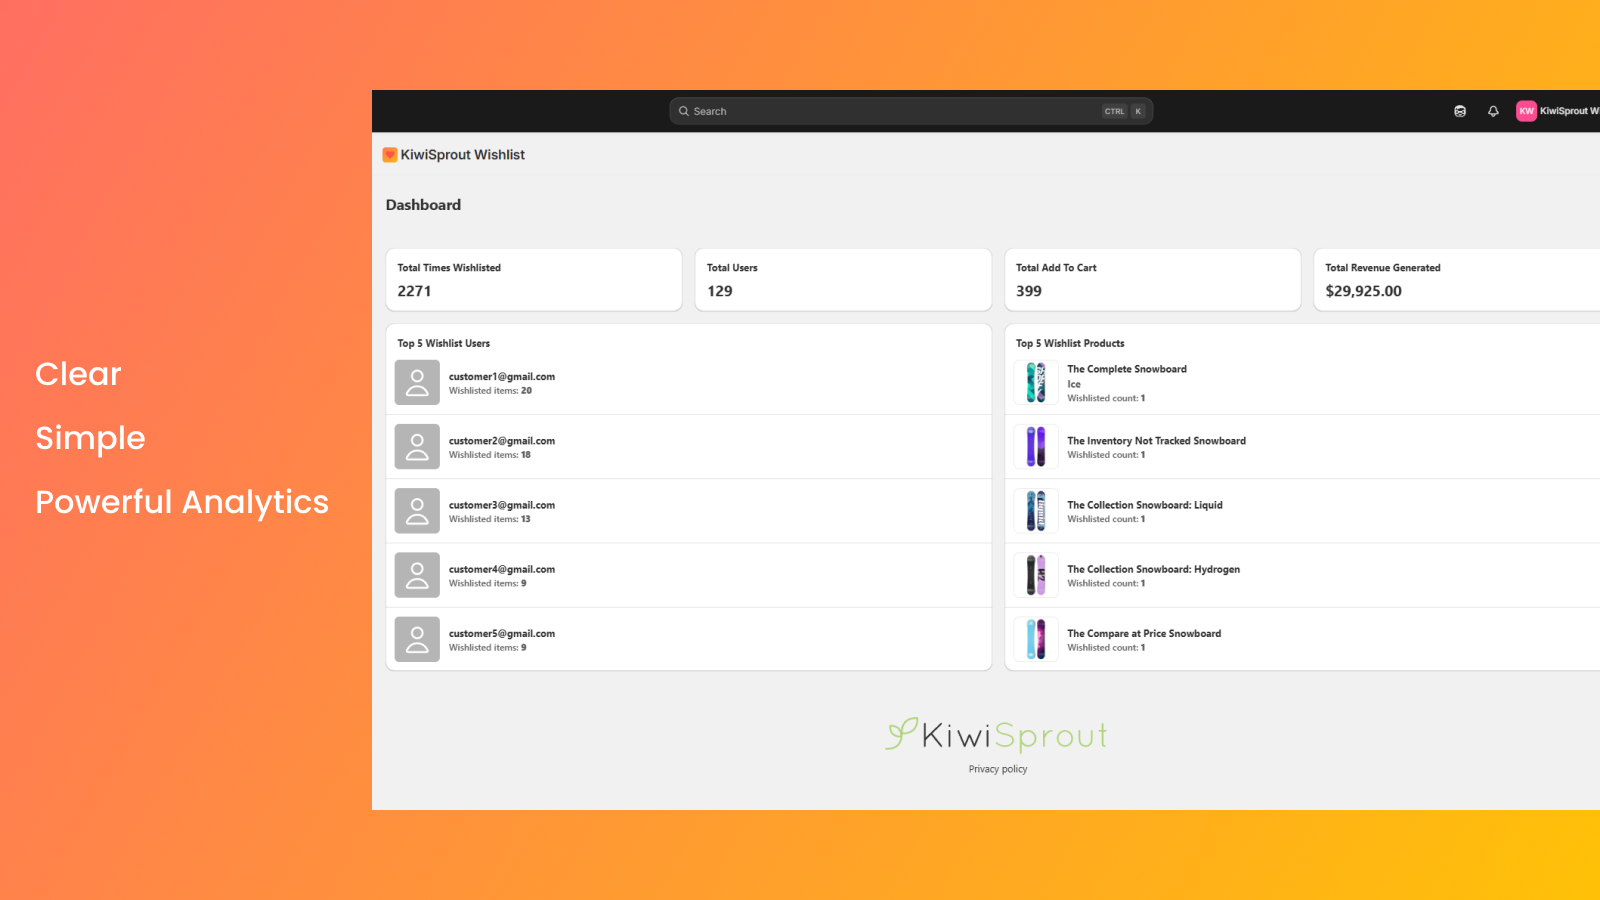Click the 2271 wishlisted count value
Screen dimensions: 1600x900
point(414,291)
